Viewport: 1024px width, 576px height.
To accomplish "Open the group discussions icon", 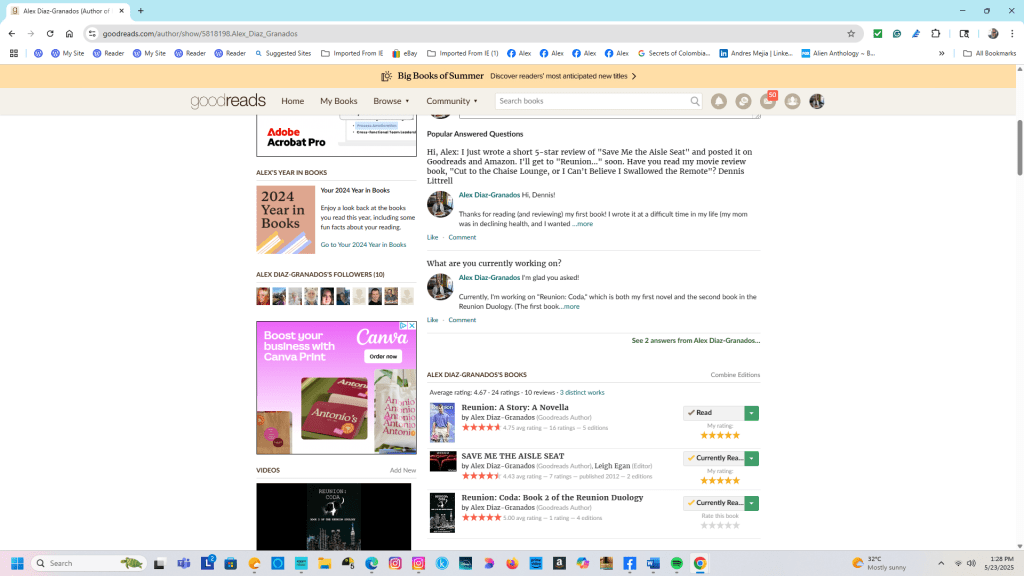I will tap(743, 101).
